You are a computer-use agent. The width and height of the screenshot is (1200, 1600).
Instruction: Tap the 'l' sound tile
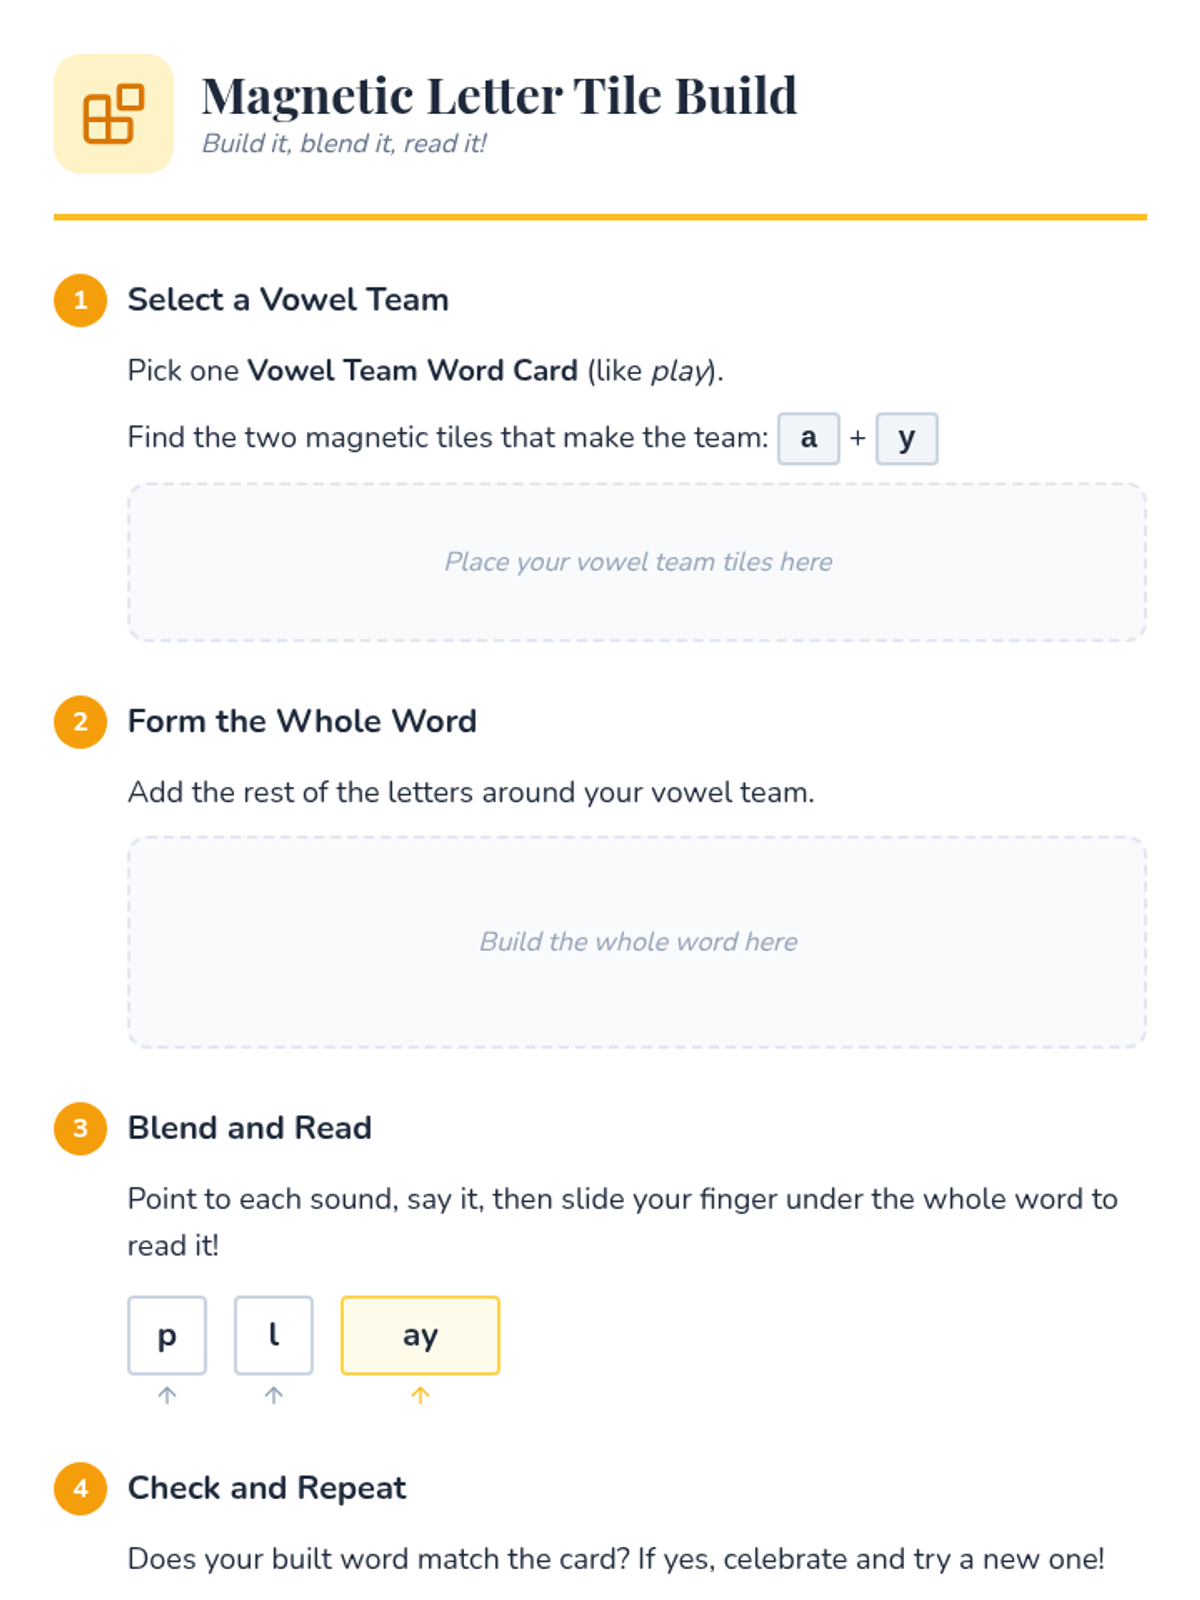274,1335
